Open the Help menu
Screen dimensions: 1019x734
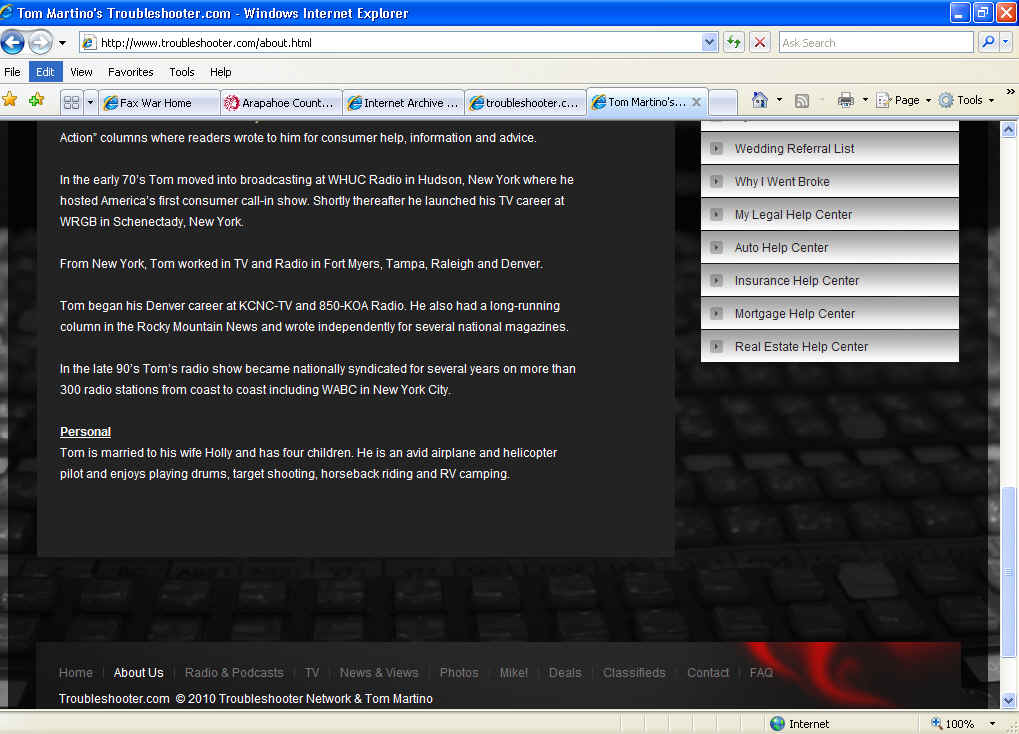point(220,72)
